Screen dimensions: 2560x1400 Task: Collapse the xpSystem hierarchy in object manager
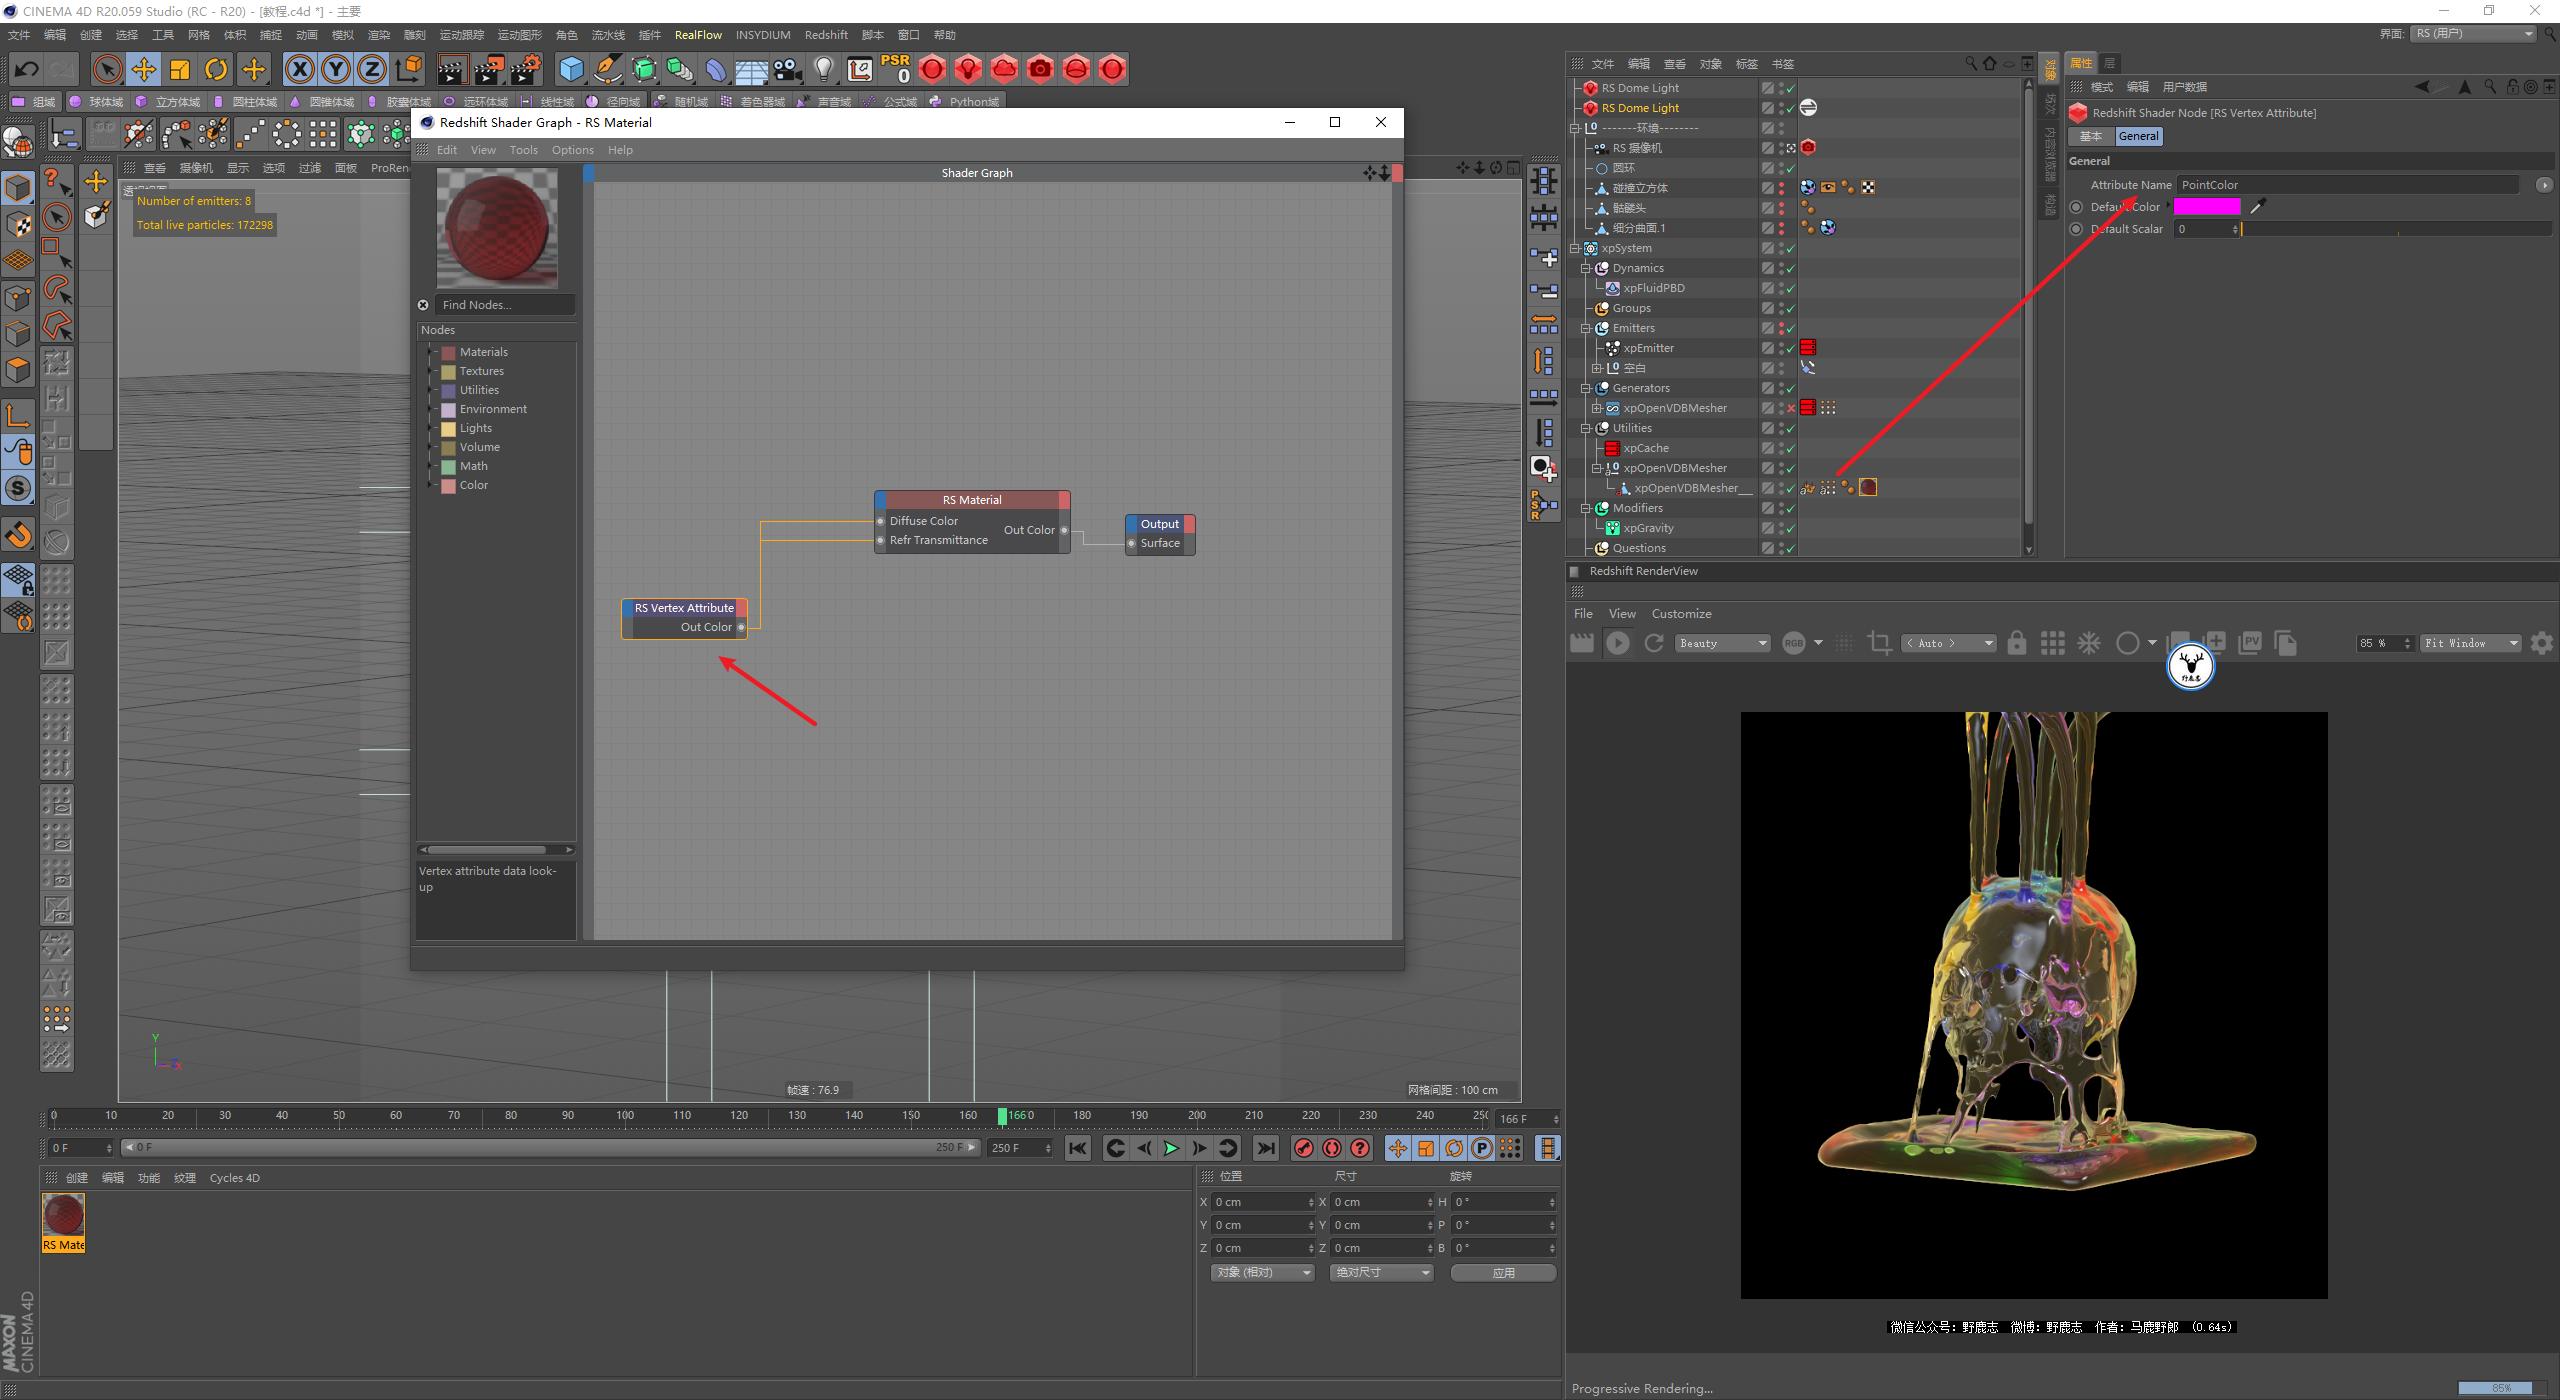coord(1575,247)
